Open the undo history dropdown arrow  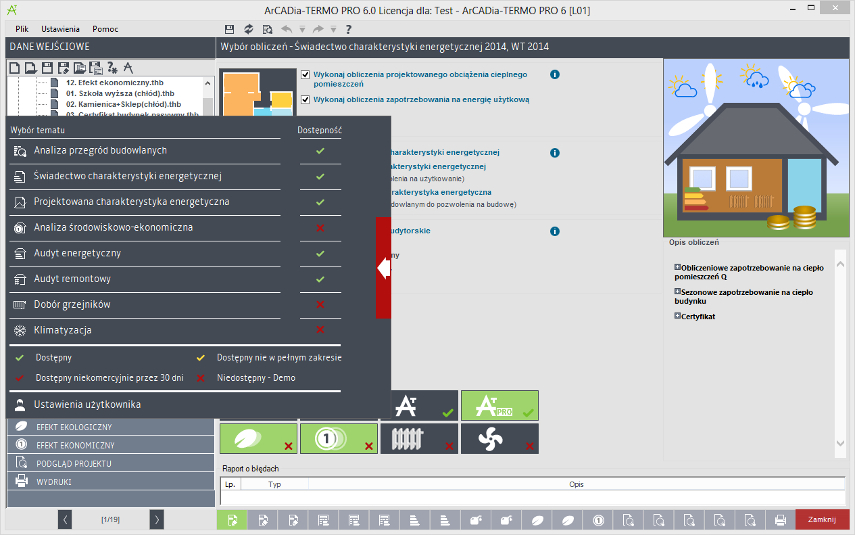coord(302,29)
